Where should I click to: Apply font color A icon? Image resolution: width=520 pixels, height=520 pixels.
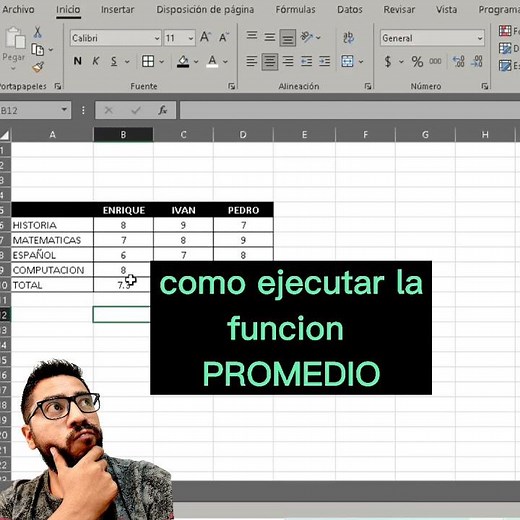[212, 61]
